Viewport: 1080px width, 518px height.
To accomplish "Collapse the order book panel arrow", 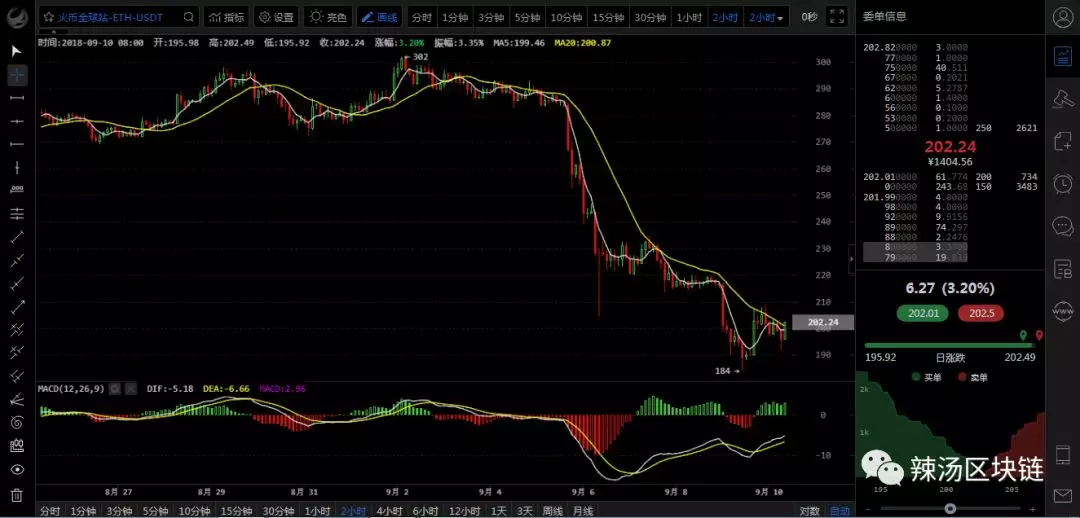I will (x=851, y=258).
